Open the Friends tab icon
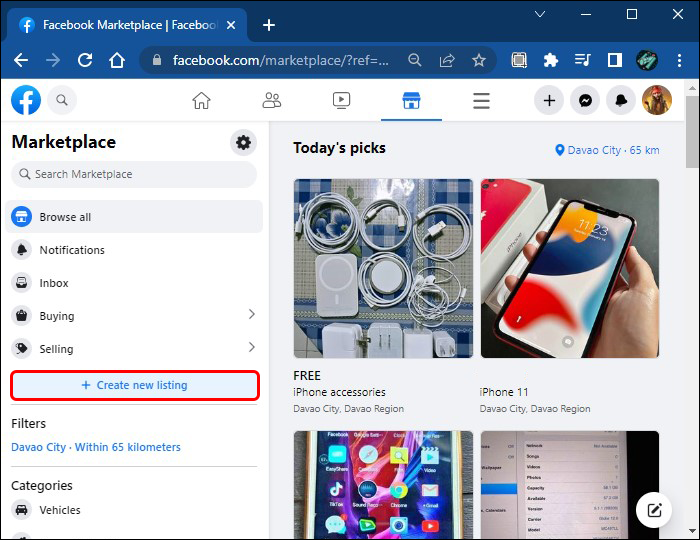Screen dimensions: 700x540 271,100
